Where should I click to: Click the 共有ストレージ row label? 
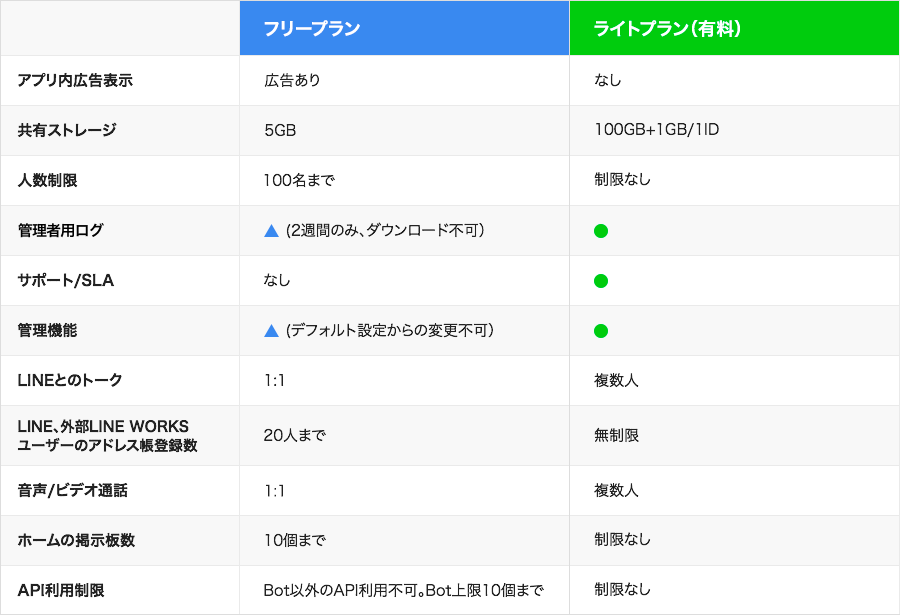point(67,131)
